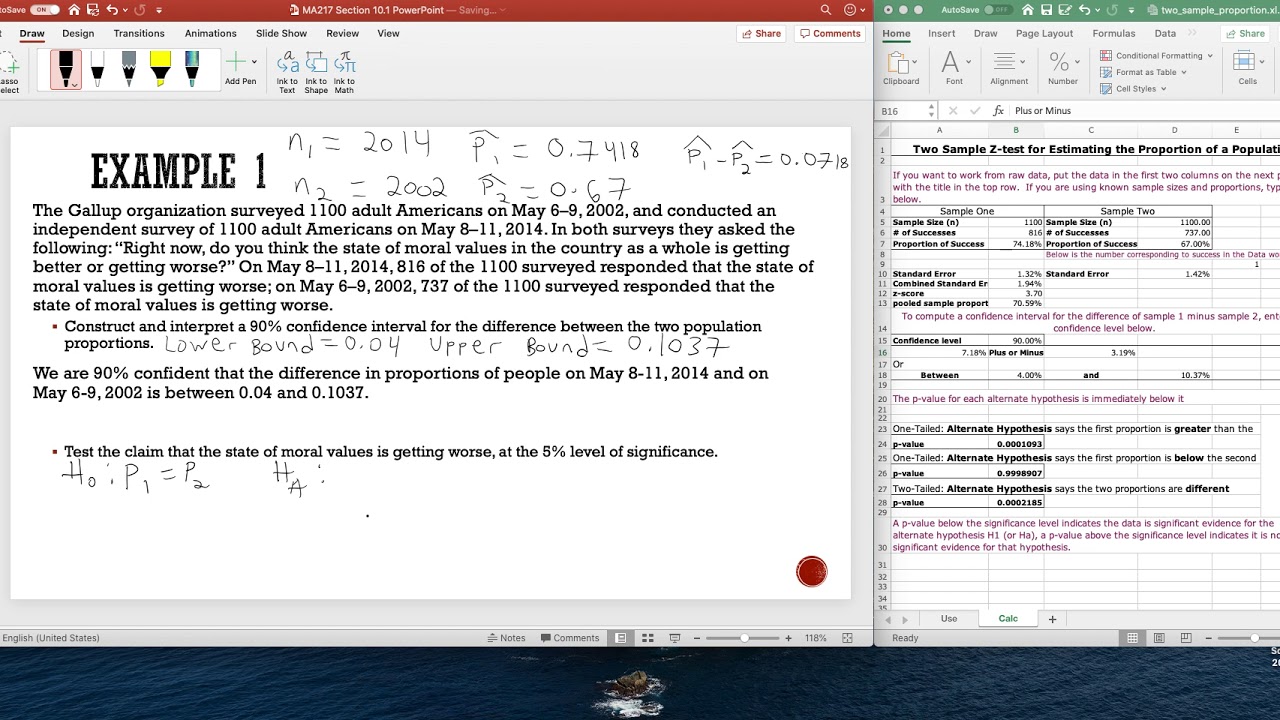
Task: Fit slide to current window
Action: [x=848, y=638]
